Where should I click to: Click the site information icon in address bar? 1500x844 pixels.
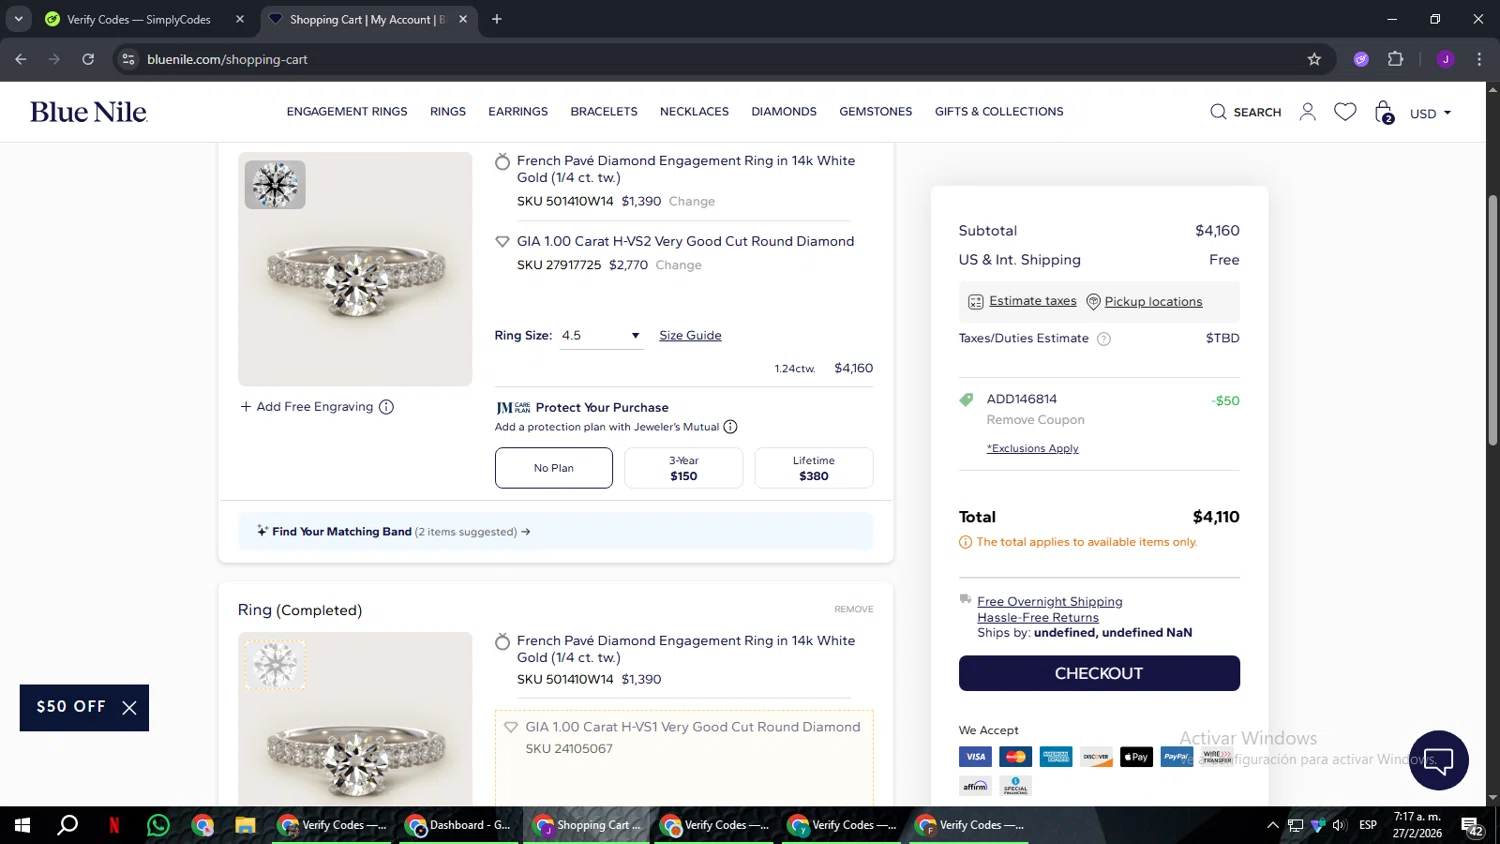128,59
